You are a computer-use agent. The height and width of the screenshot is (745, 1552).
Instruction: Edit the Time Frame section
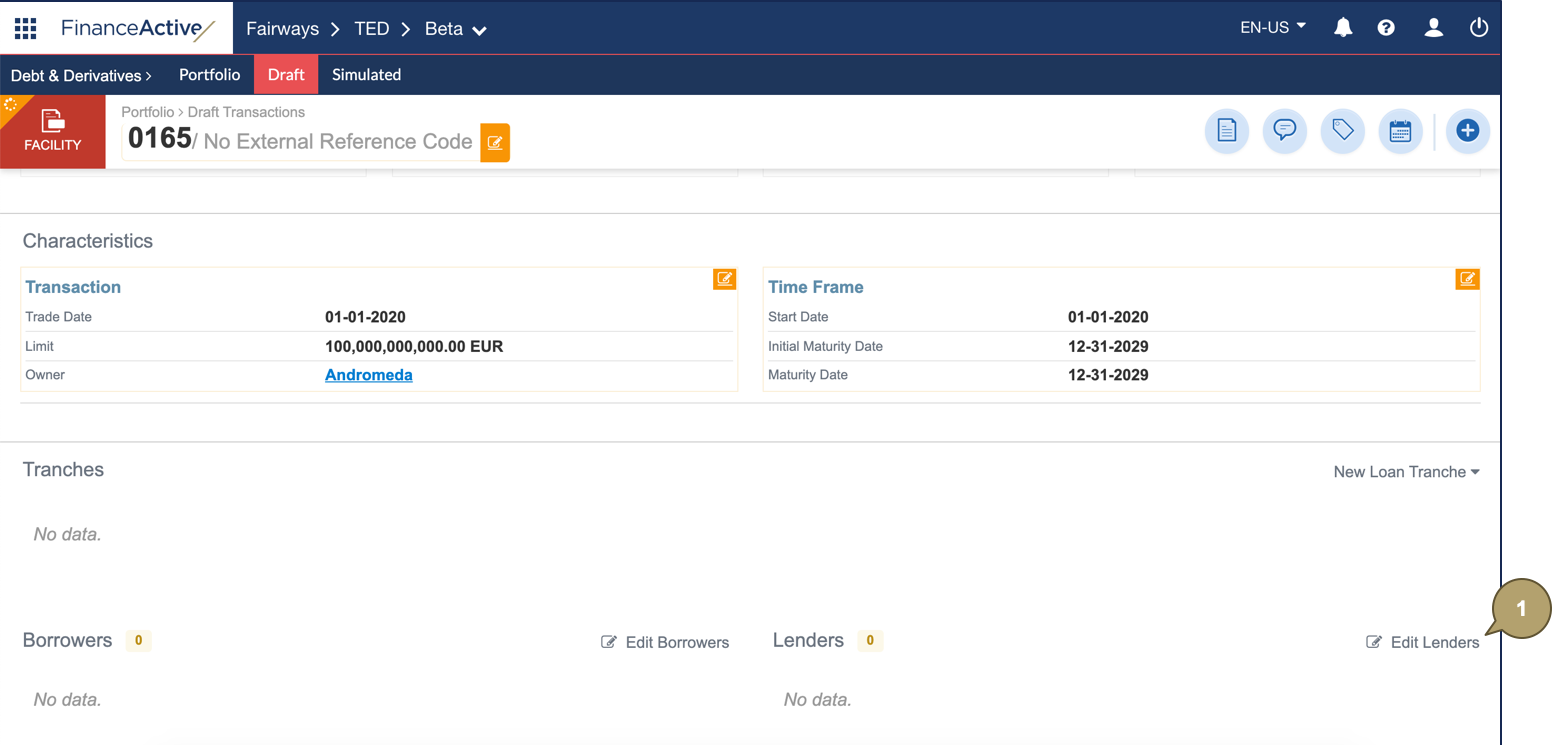1467,279
